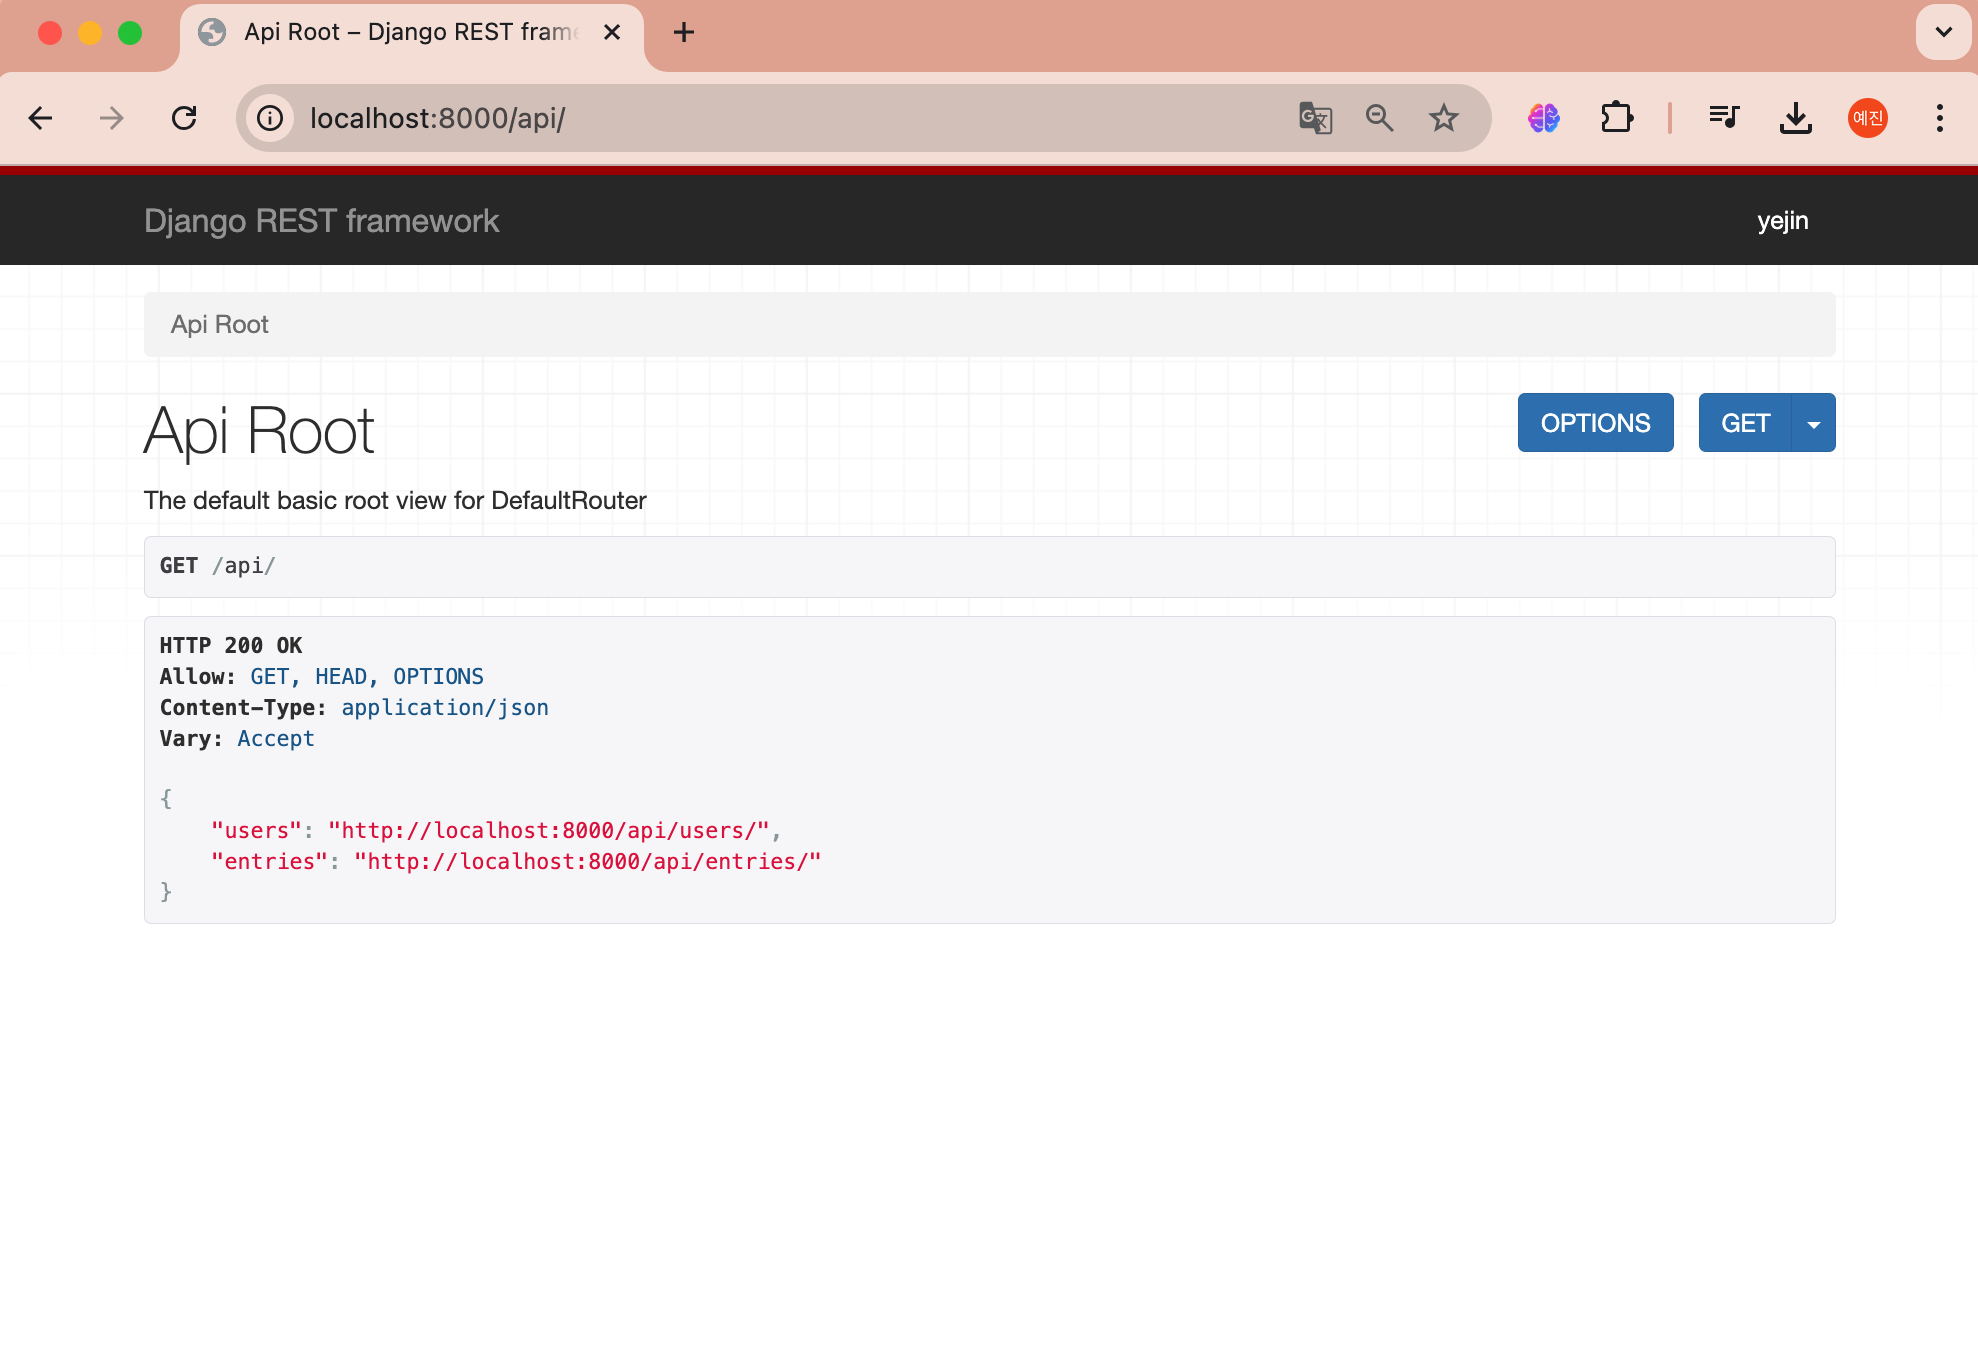The width and height of the screenshot is (1978, 1352).
Task: Click the browser back arrow
Action: click(40, 118)
